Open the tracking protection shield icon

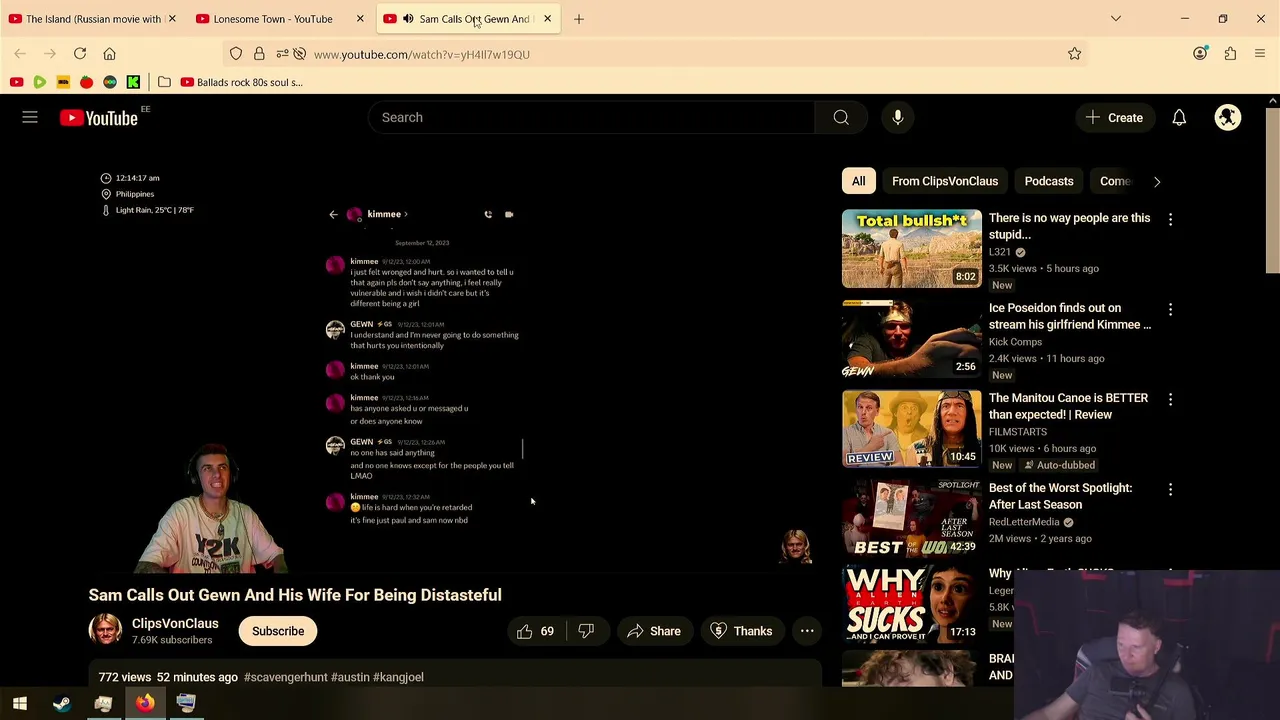tap(236, 54)
